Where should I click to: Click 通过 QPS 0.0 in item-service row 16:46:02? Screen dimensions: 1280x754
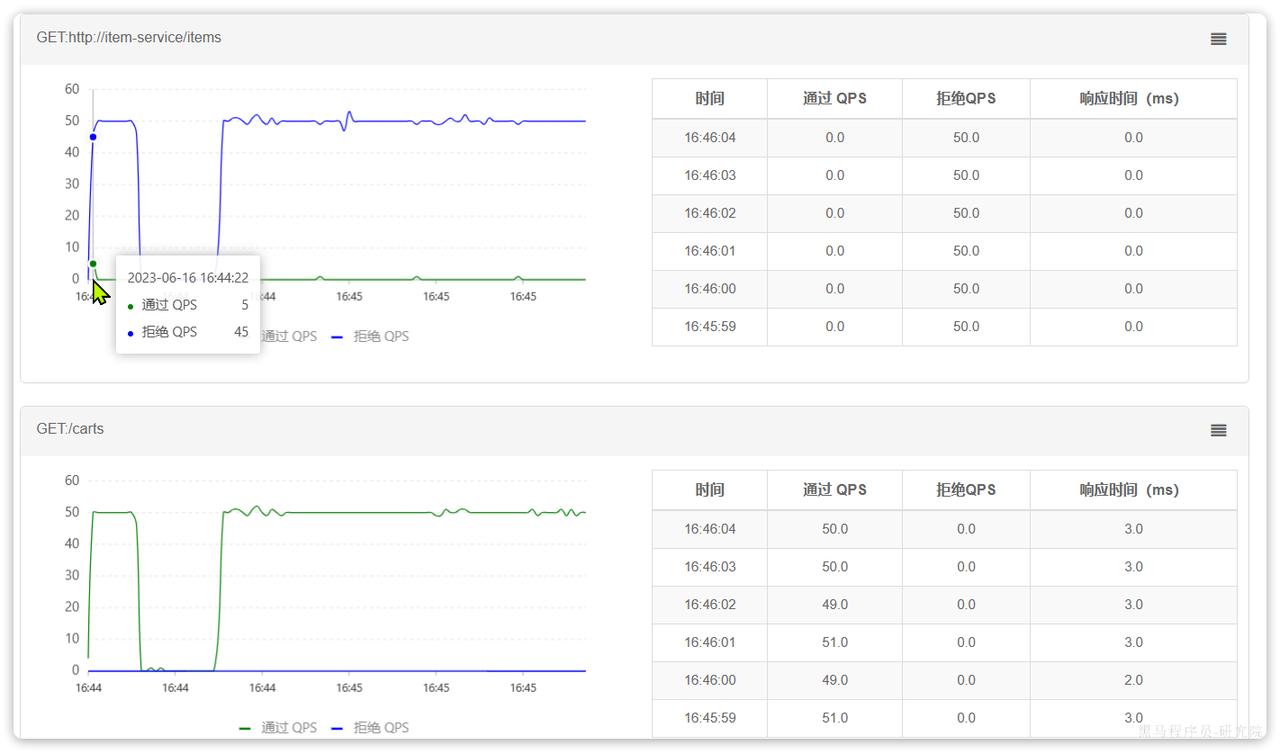pos(835,214)
